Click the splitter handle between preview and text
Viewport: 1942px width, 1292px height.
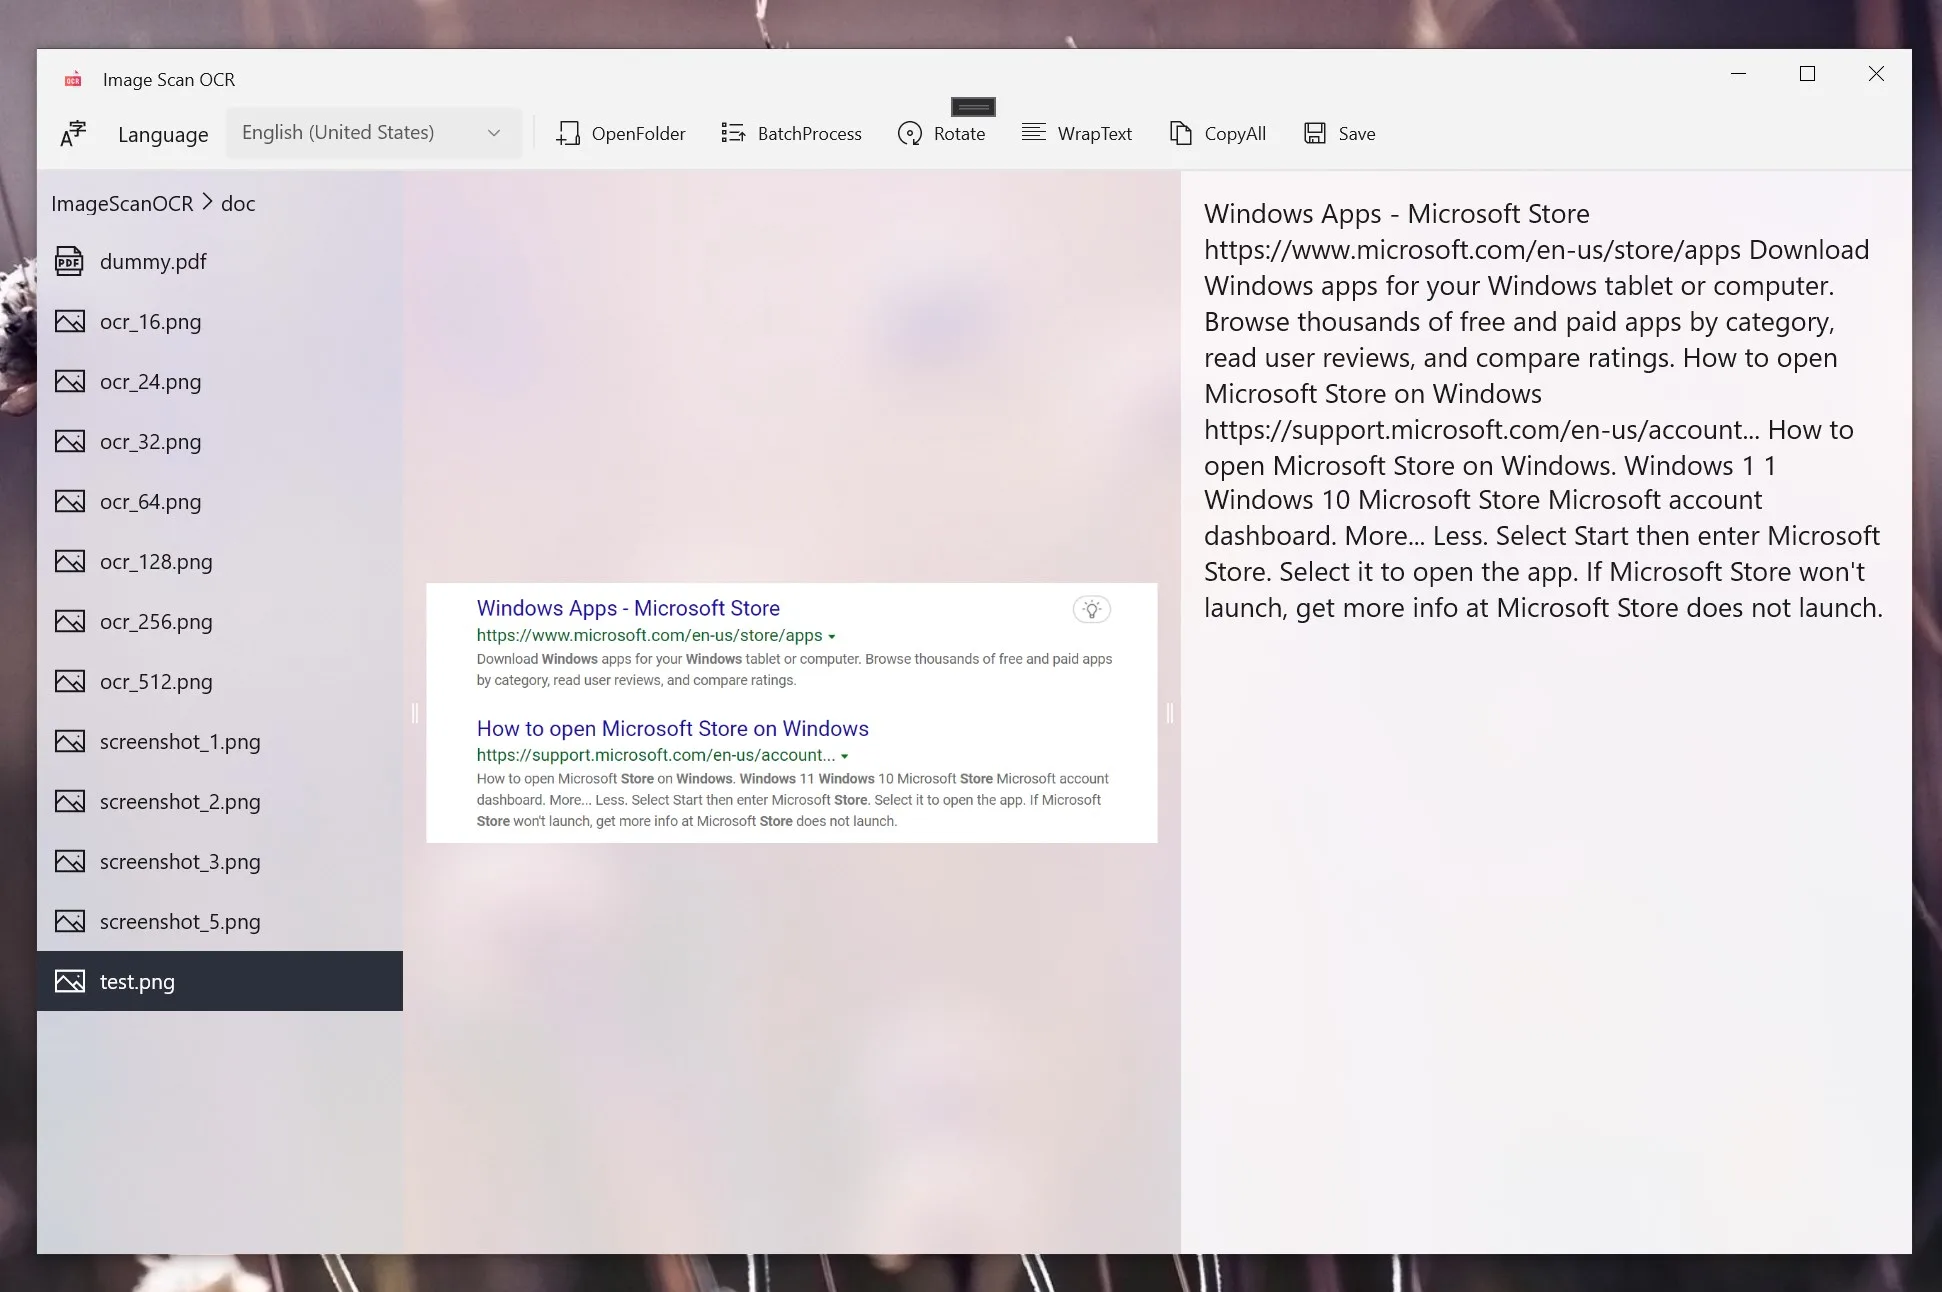[1169, 712]
